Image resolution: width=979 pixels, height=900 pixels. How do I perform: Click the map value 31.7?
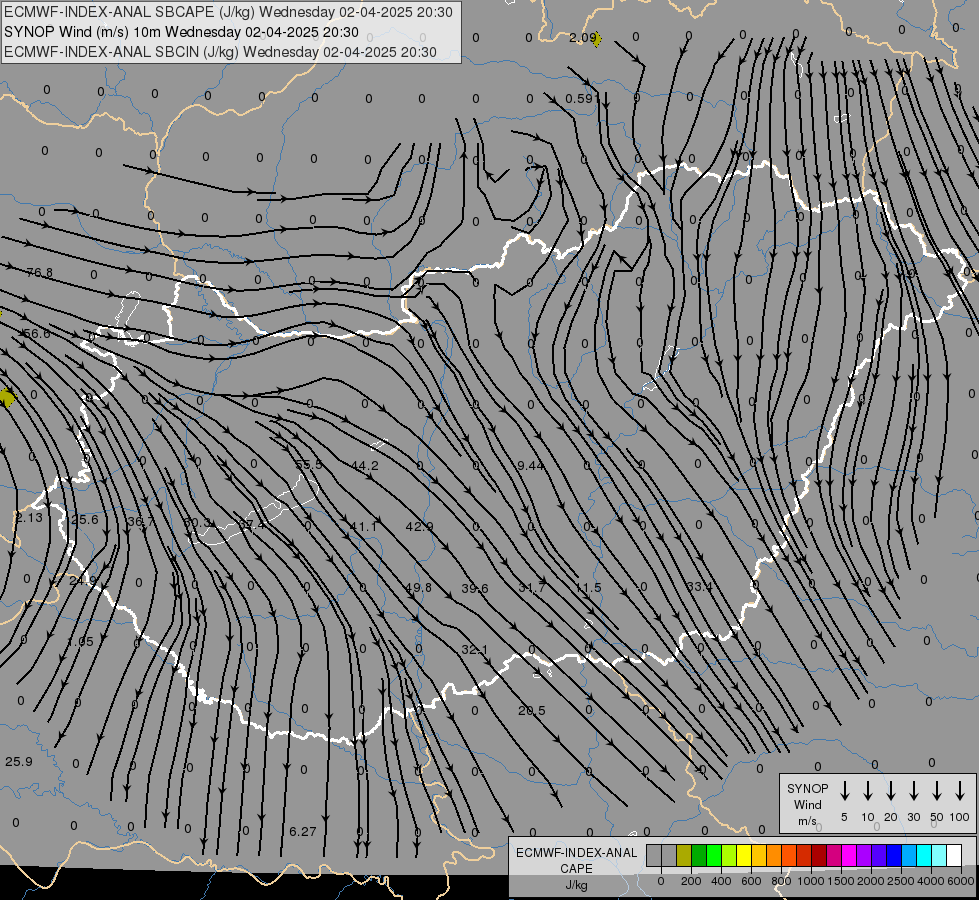pos(532,587)
